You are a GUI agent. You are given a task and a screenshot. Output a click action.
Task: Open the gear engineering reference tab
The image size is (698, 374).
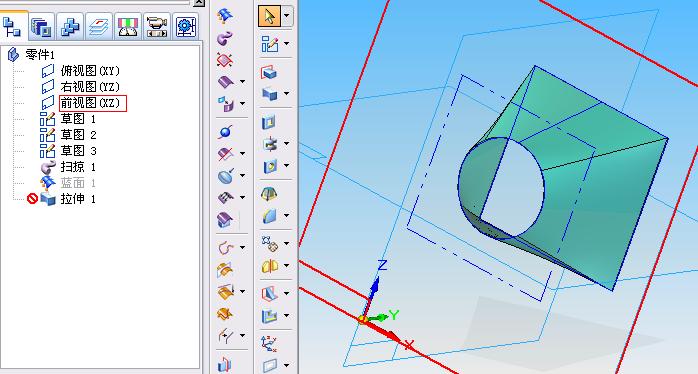[186, 27]
